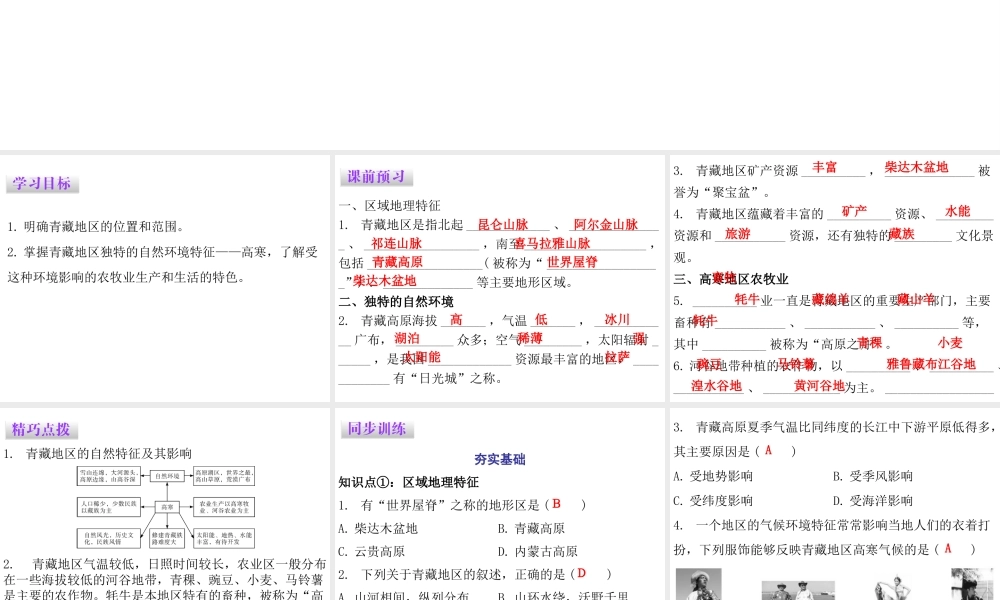The width and height of the screenshot is (1000, 600).
Task: Click the red answer 黄河谷地
Action: pos(820,386)
